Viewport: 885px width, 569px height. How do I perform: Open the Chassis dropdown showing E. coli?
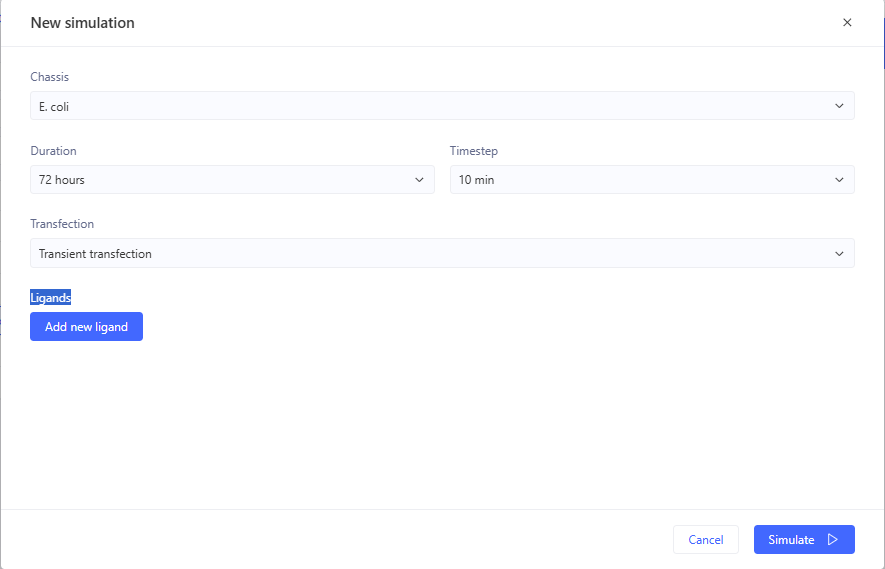(442, 106)
